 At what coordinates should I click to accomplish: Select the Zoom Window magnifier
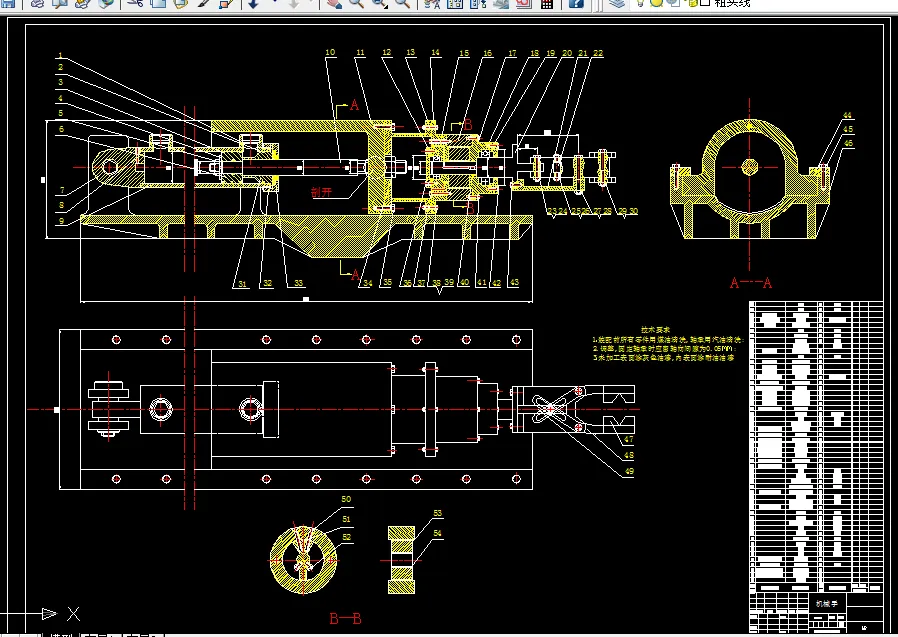coord(379,3)
